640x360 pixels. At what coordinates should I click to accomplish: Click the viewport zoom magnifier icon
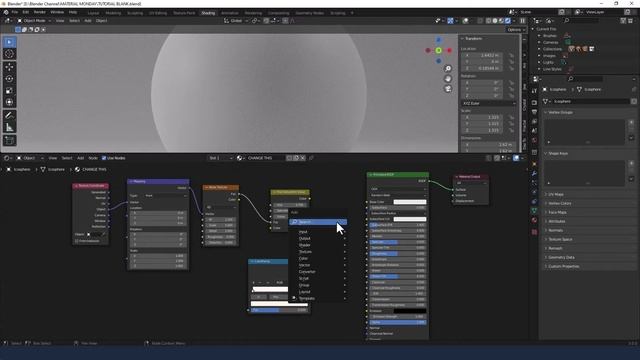448,69
